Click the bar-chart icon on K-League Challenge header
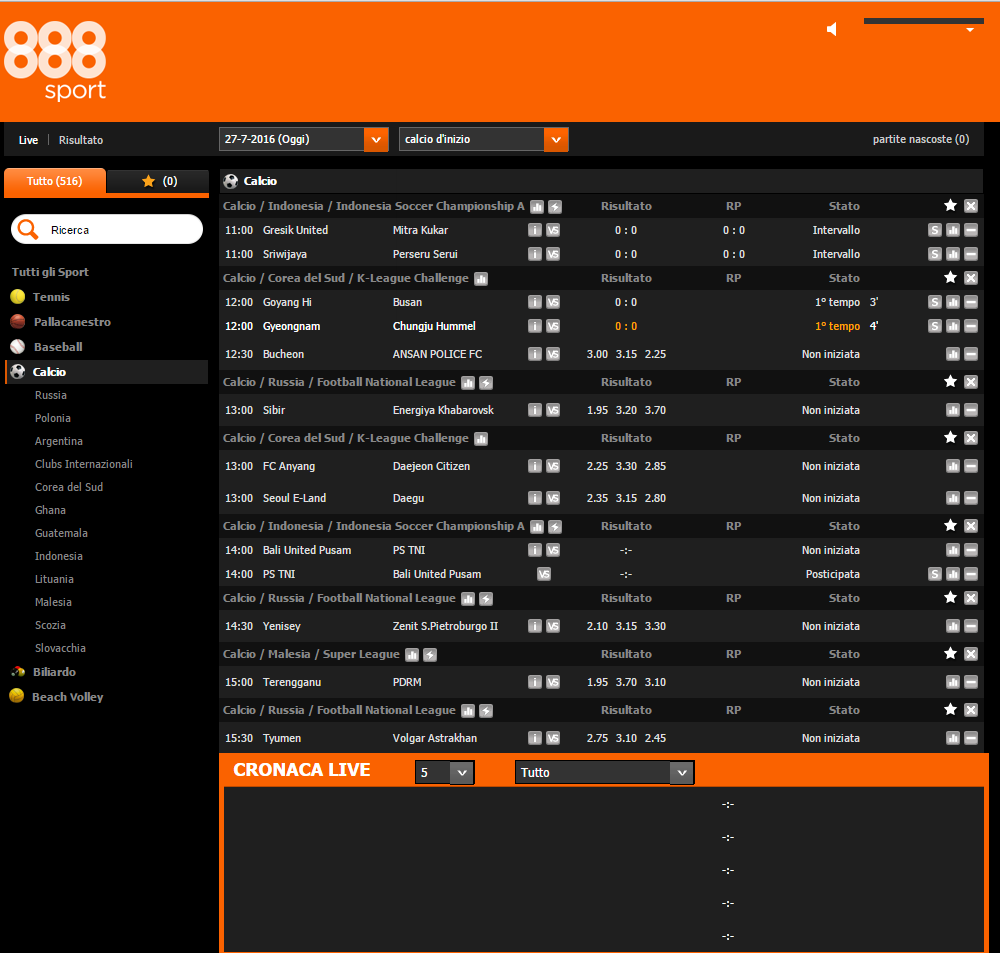The image size is (1000, 953). (x=481, y=277)
